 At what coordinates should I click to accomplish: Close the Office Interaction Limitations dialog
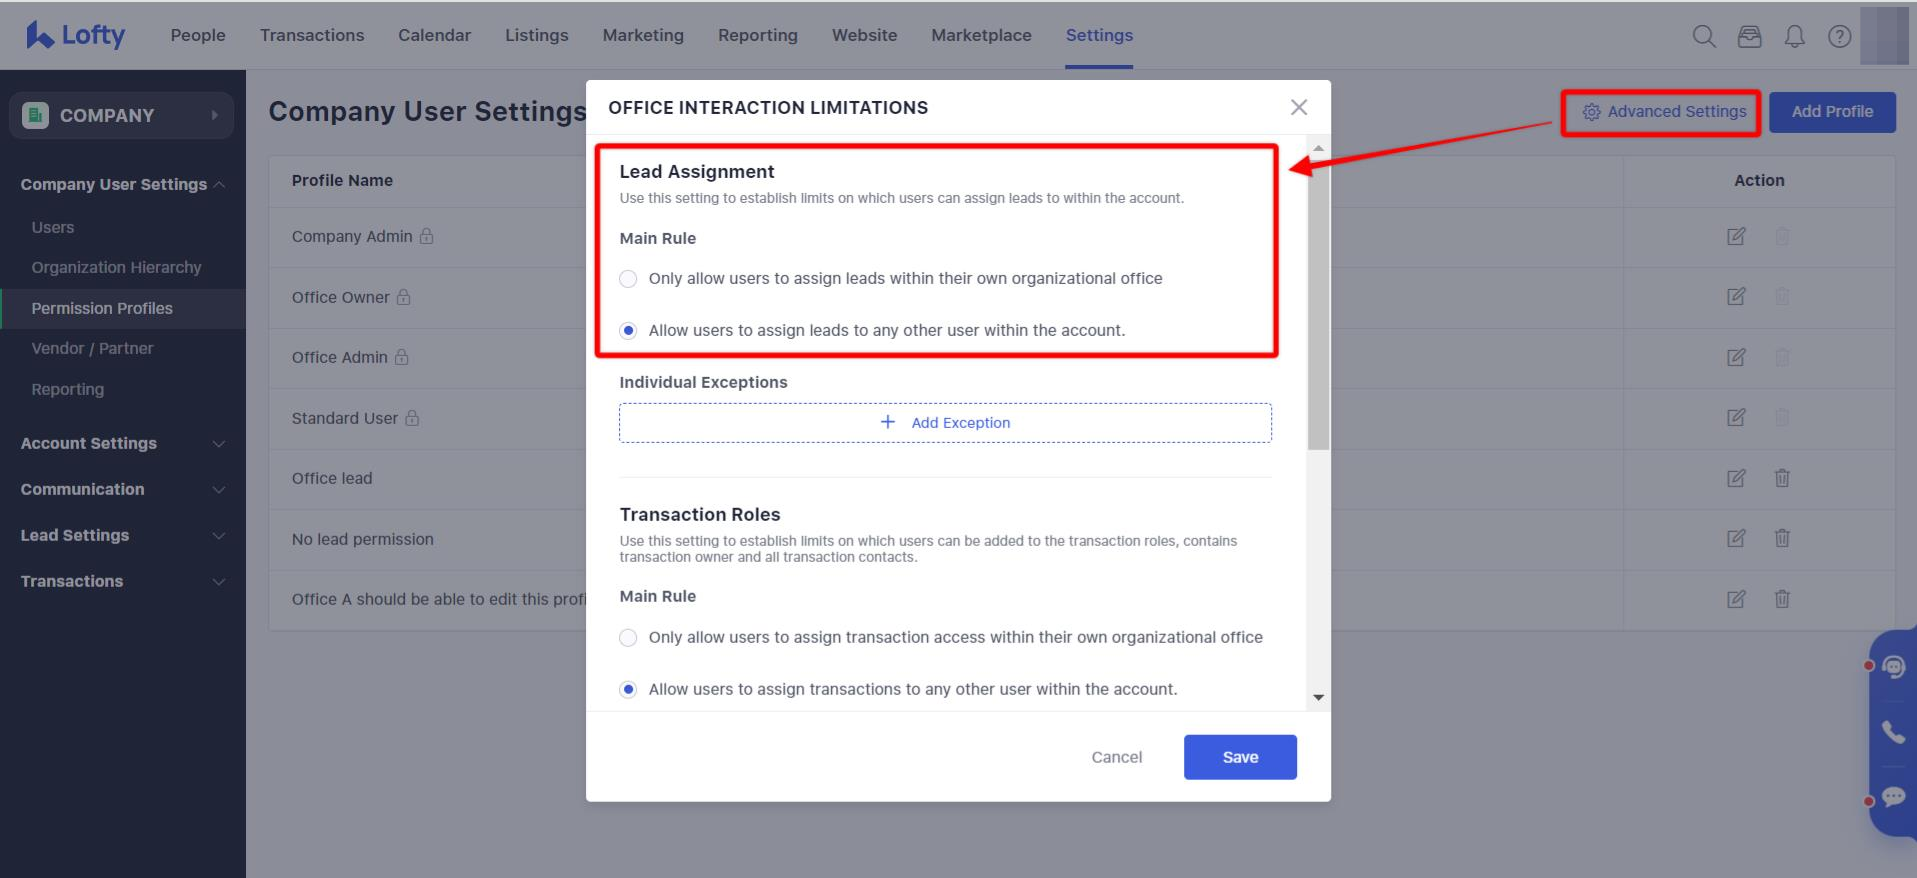click(1298, 107)
